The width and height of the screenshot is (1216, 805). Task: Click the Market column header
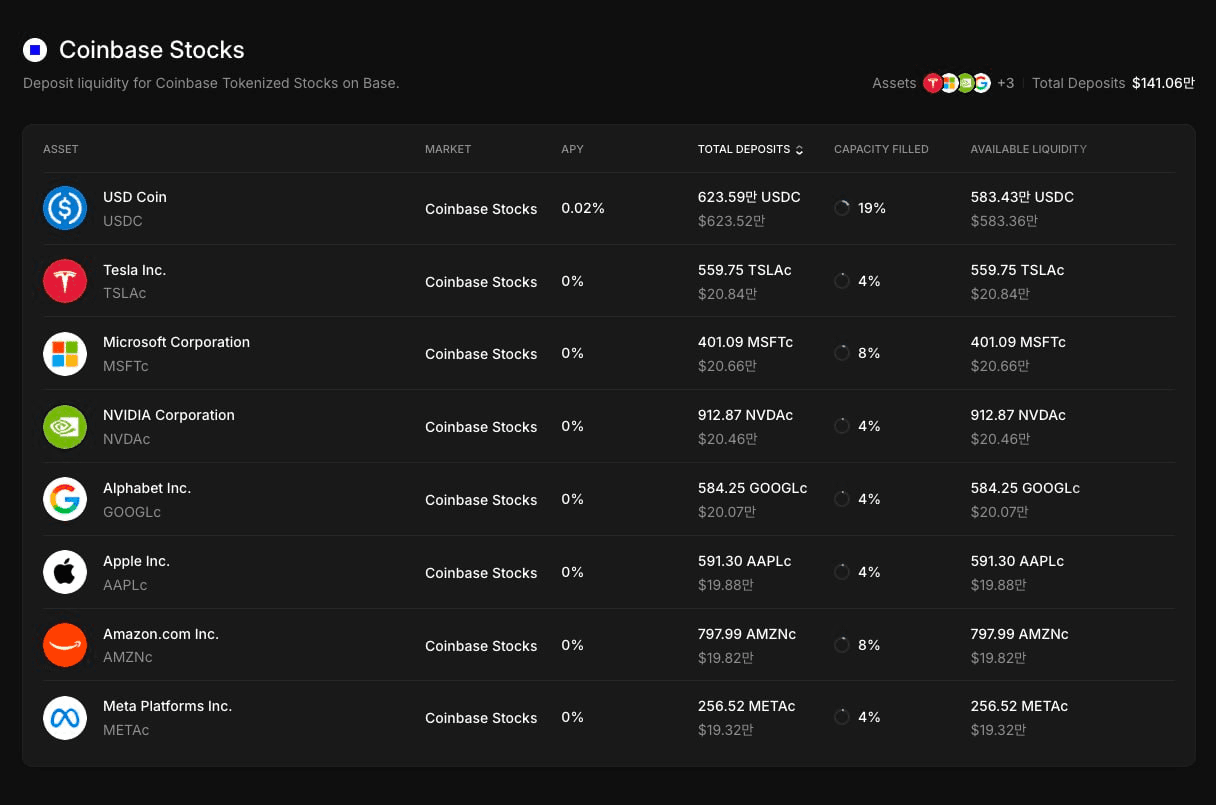(448, 149)
